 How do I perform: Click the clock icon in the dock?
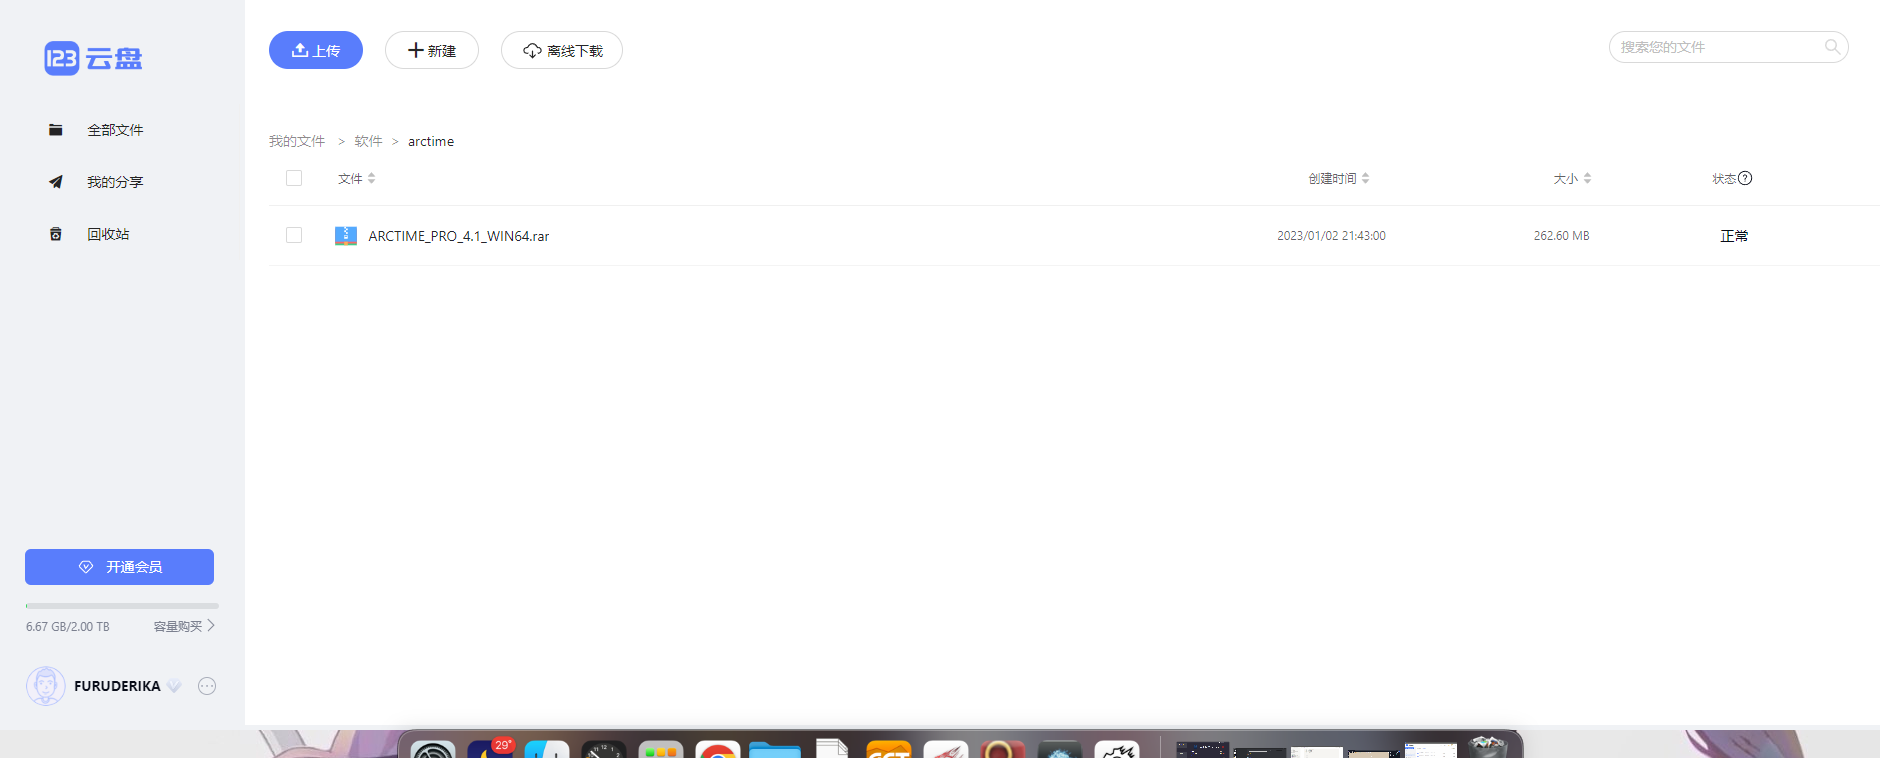[604, 749]
